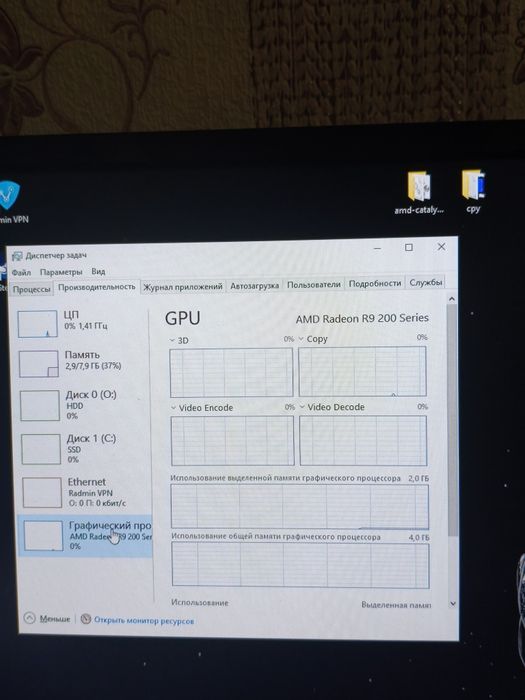This screenshot has width=525, height=700.
Task: Click the 4,0 ГБ memory value
Action: coord(419,538)
